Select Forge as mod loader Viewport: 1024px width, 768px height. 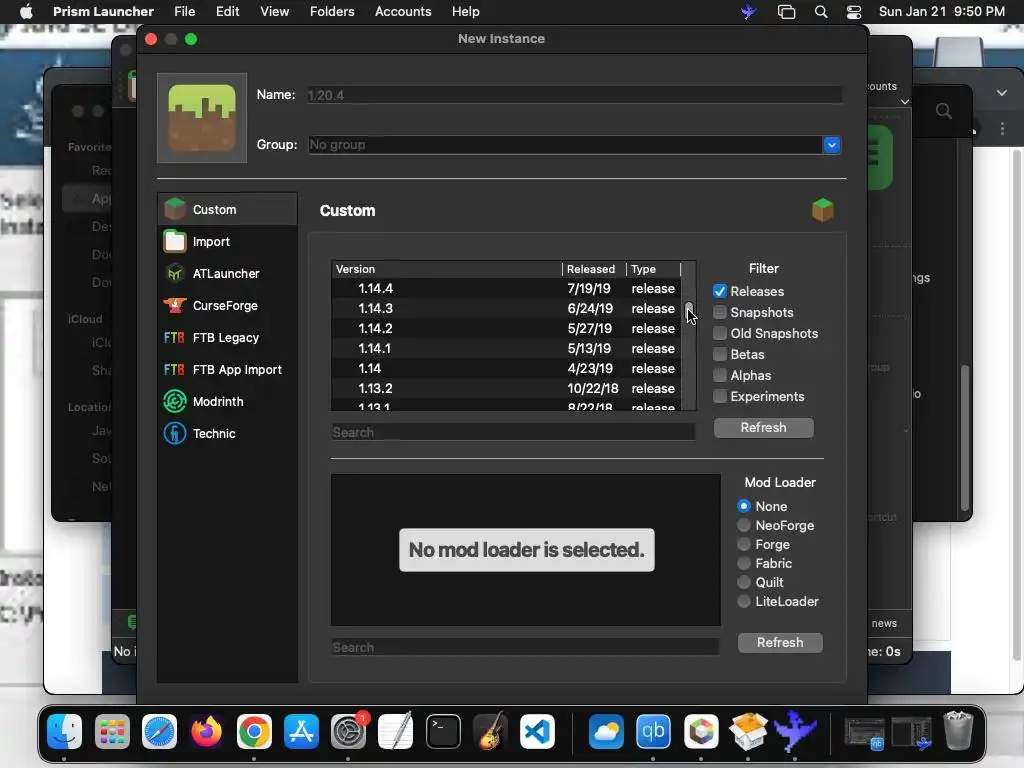click(x=744, y=544)
